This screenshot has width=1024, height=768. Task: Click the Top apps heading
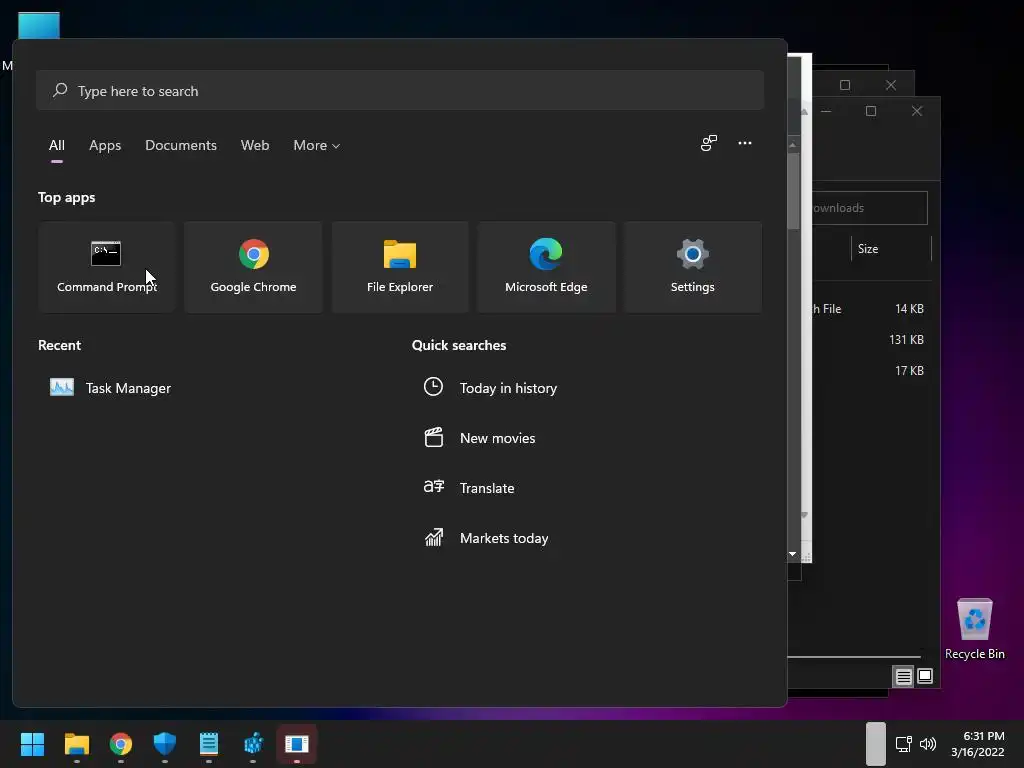[x=67, y=197]
